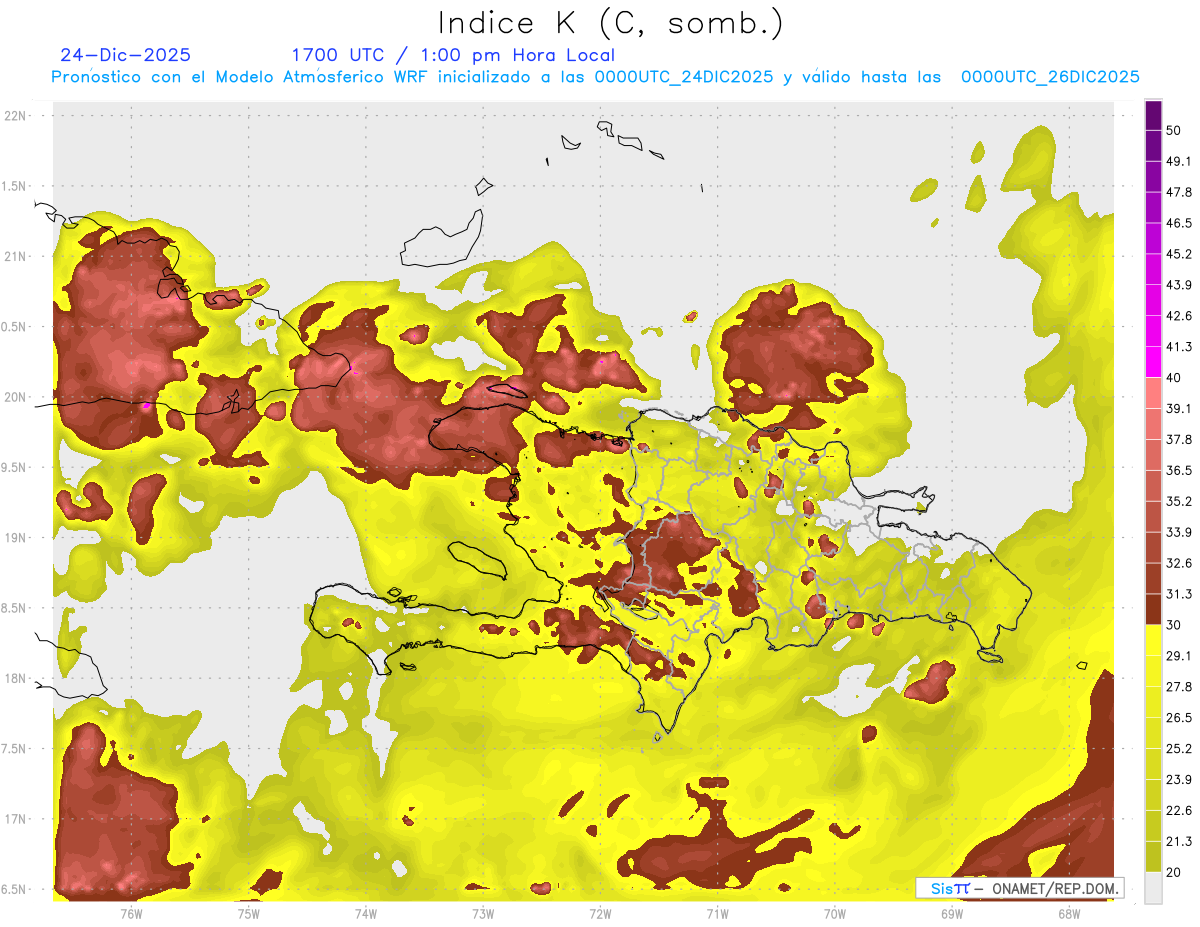Select the '47.8' color bar value
1200x927 pixels.
click(x=1179, y=192)
